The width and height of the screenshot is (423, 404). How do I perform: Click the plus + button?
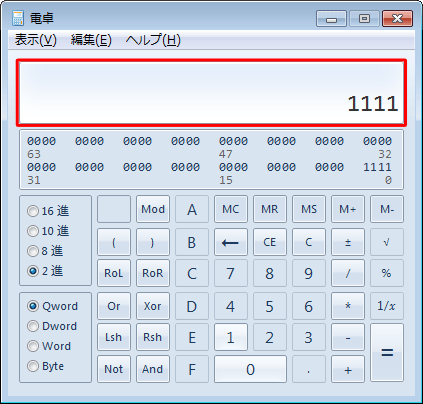tap(348, 369)
